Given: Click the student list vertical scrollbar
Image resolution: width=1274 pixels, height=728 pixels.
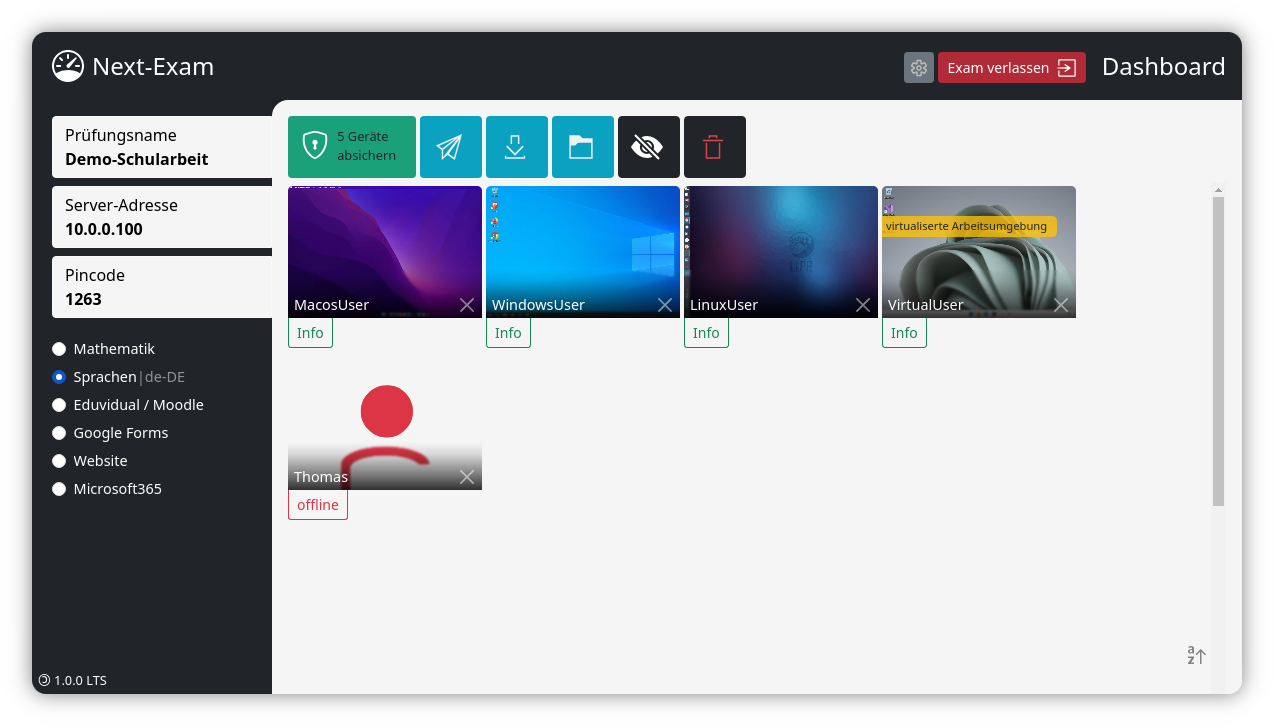Looking at the screenshot, I should (x=1218, y=350).
